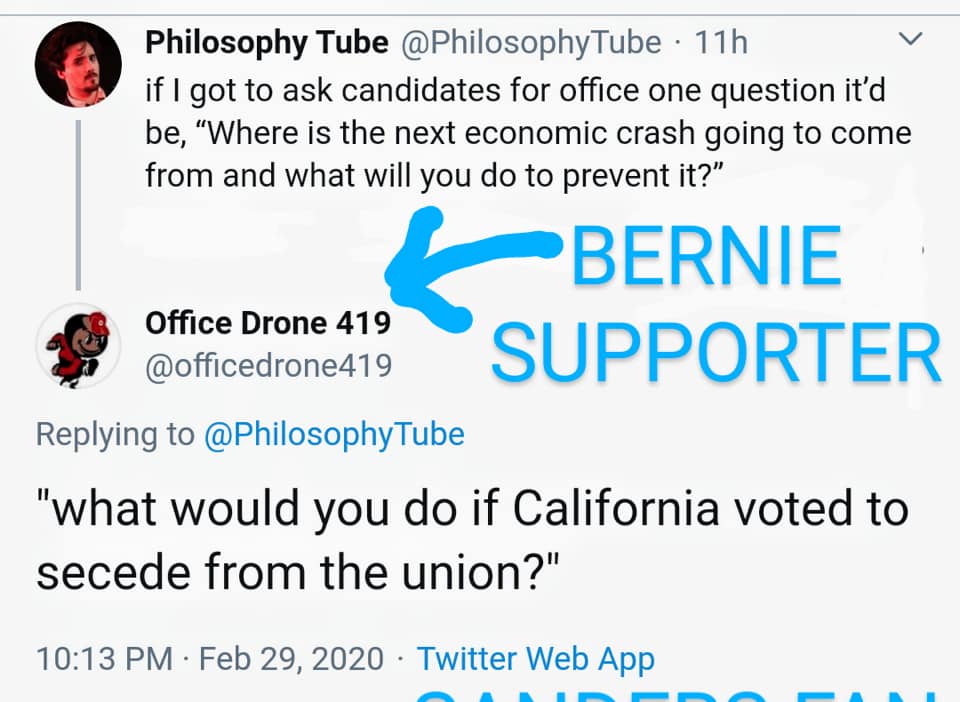The width and height of the screenshot is (960, 702).
Task: Open the Office Drone 419 display name
Action: coord(268,323)
